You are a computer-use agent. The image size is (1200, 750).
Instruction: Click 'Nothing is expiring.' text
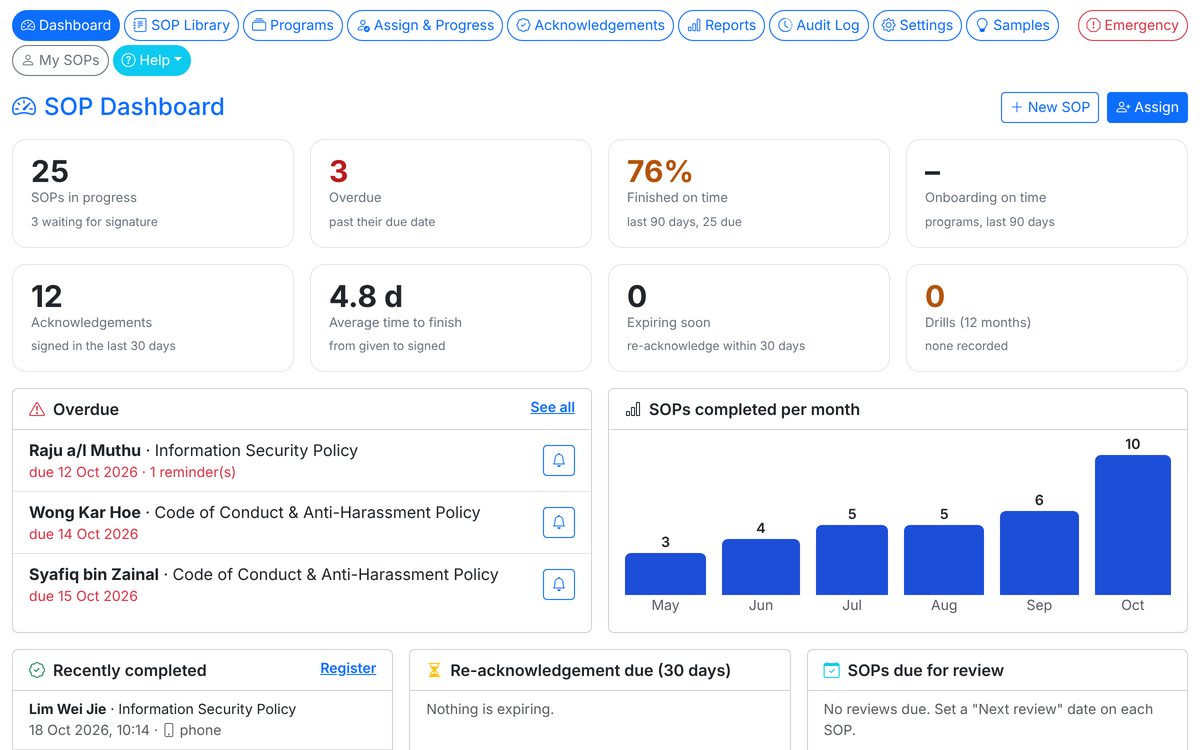click(x=490, y=709)
